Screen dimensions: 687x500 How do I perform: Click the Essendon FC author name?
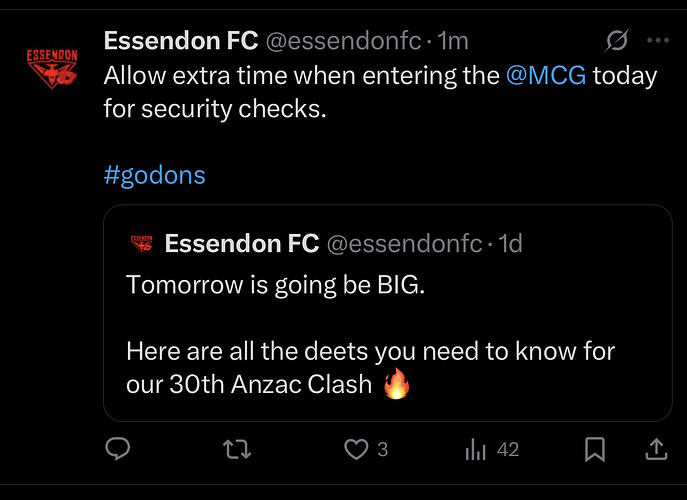(181, 41)
